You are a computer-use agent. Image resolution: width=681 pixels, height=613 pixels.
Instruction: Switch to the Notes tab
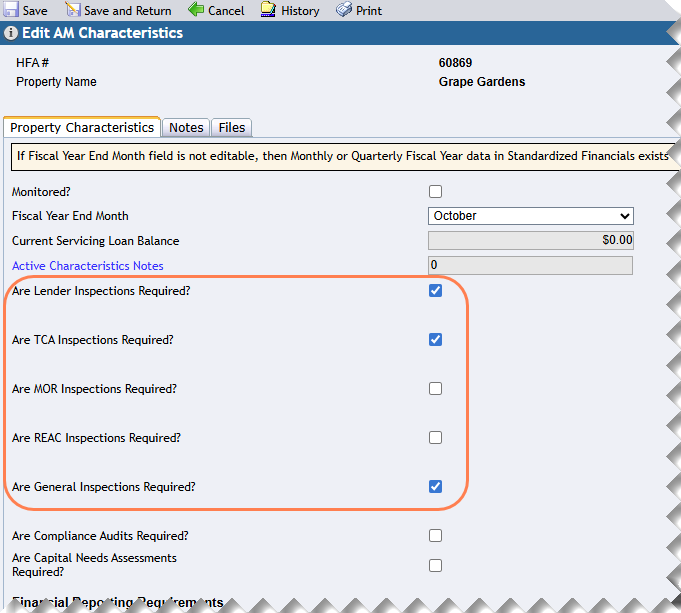coord(186,128)
